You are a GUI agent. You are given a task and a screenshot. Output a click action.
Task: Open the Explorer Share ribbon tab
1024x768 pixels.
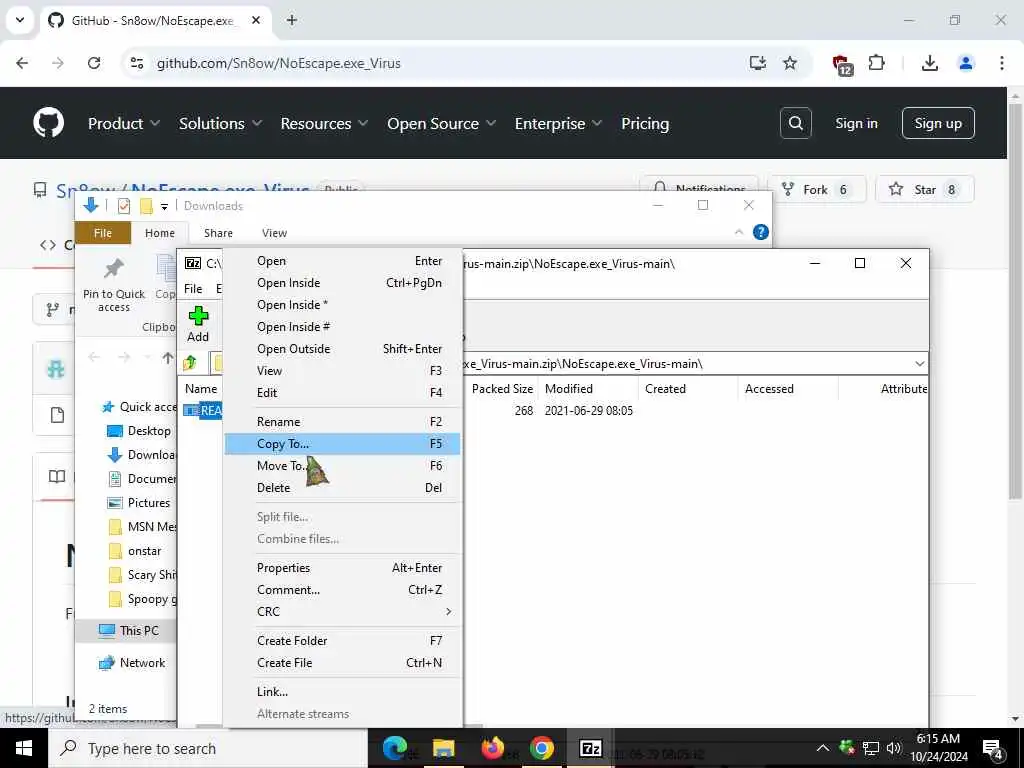click(x=218, y=233)
